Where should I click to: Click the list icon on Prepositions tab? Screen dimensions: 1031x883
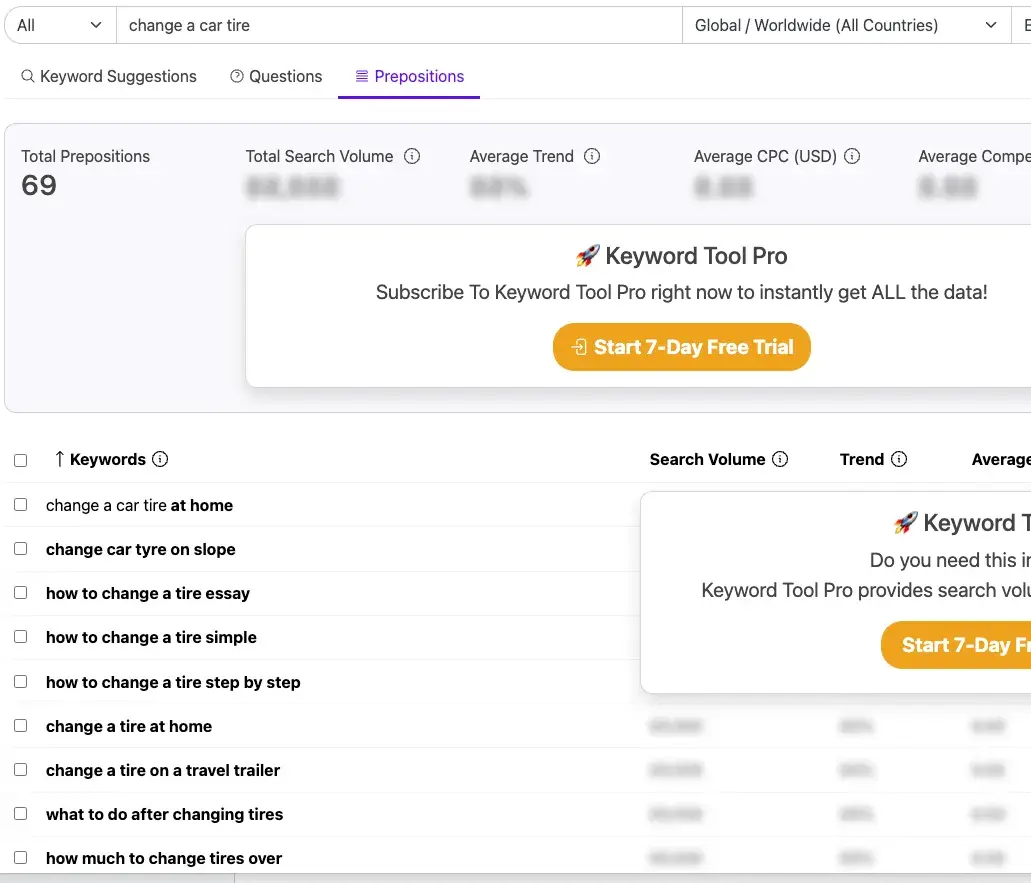[x=362, y=76]
